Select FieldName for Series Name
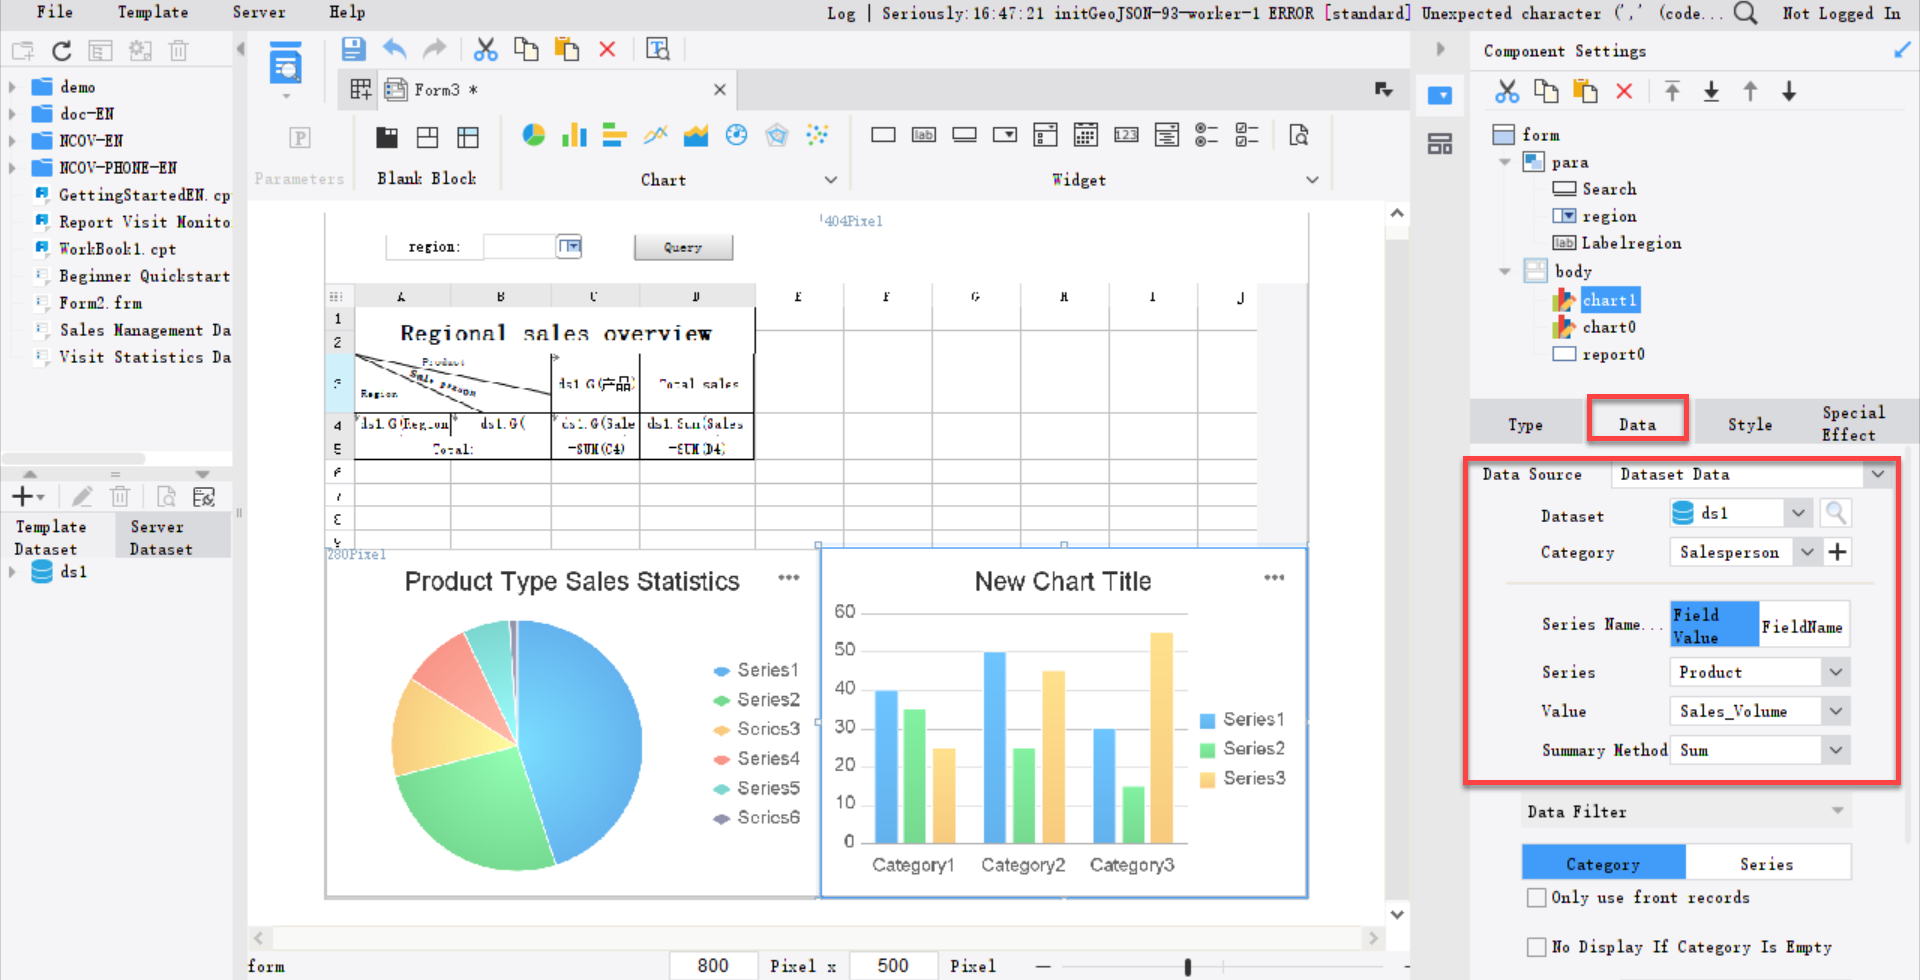Image resolution: width=1920 pixels, height=980 pixels. (x=1803, y=627)
